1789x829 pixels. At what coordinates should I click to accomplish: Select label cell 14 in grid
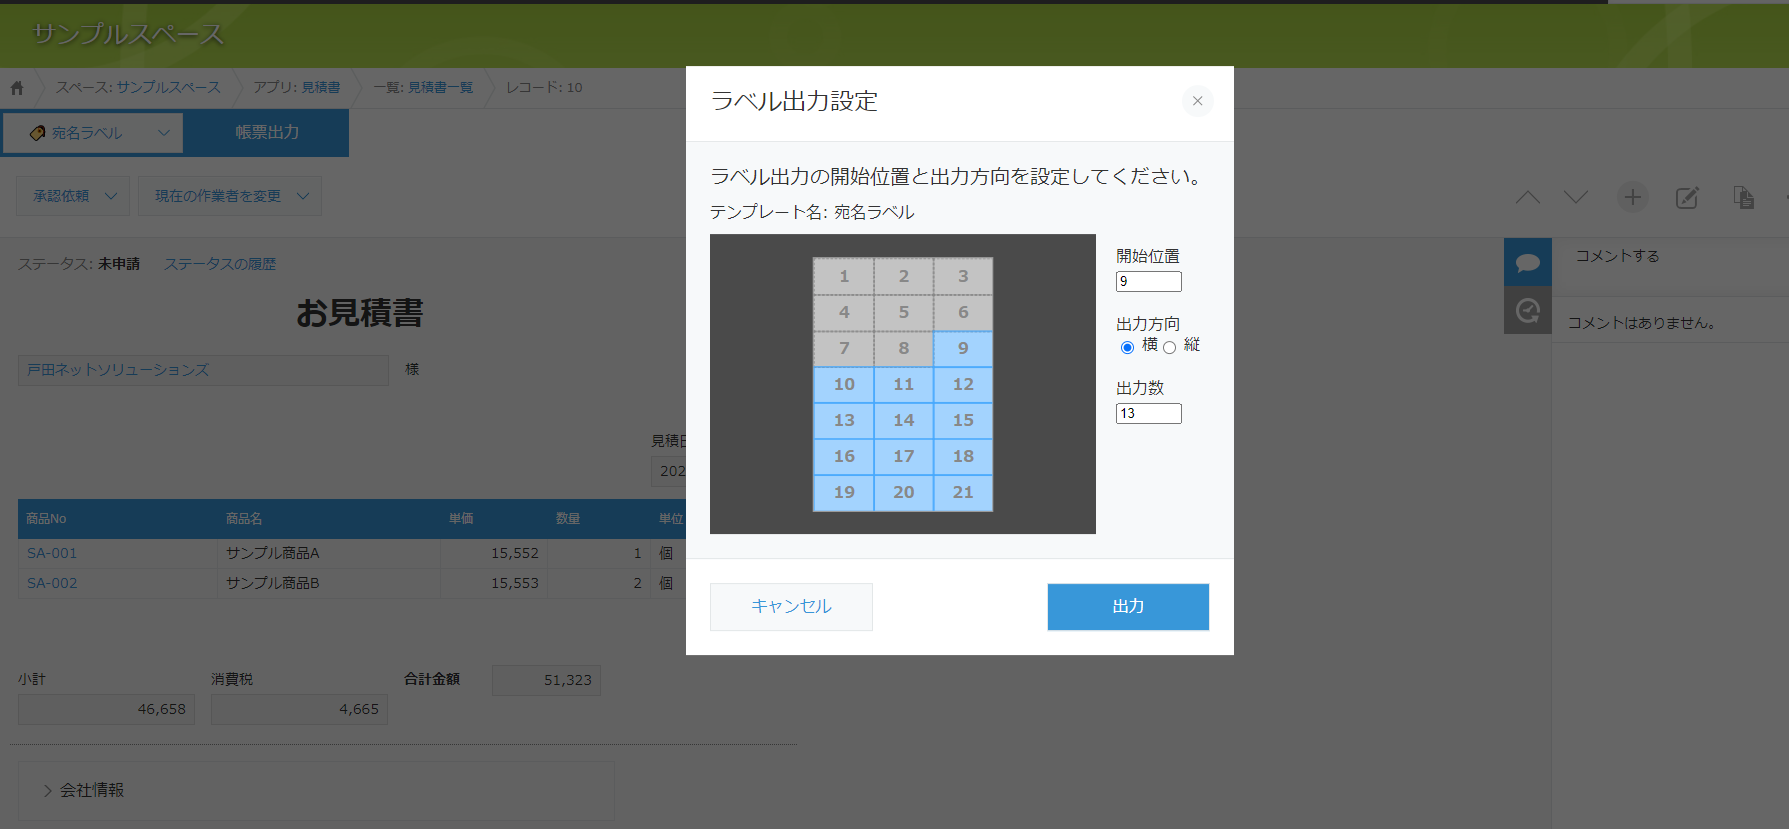(904, 420)
